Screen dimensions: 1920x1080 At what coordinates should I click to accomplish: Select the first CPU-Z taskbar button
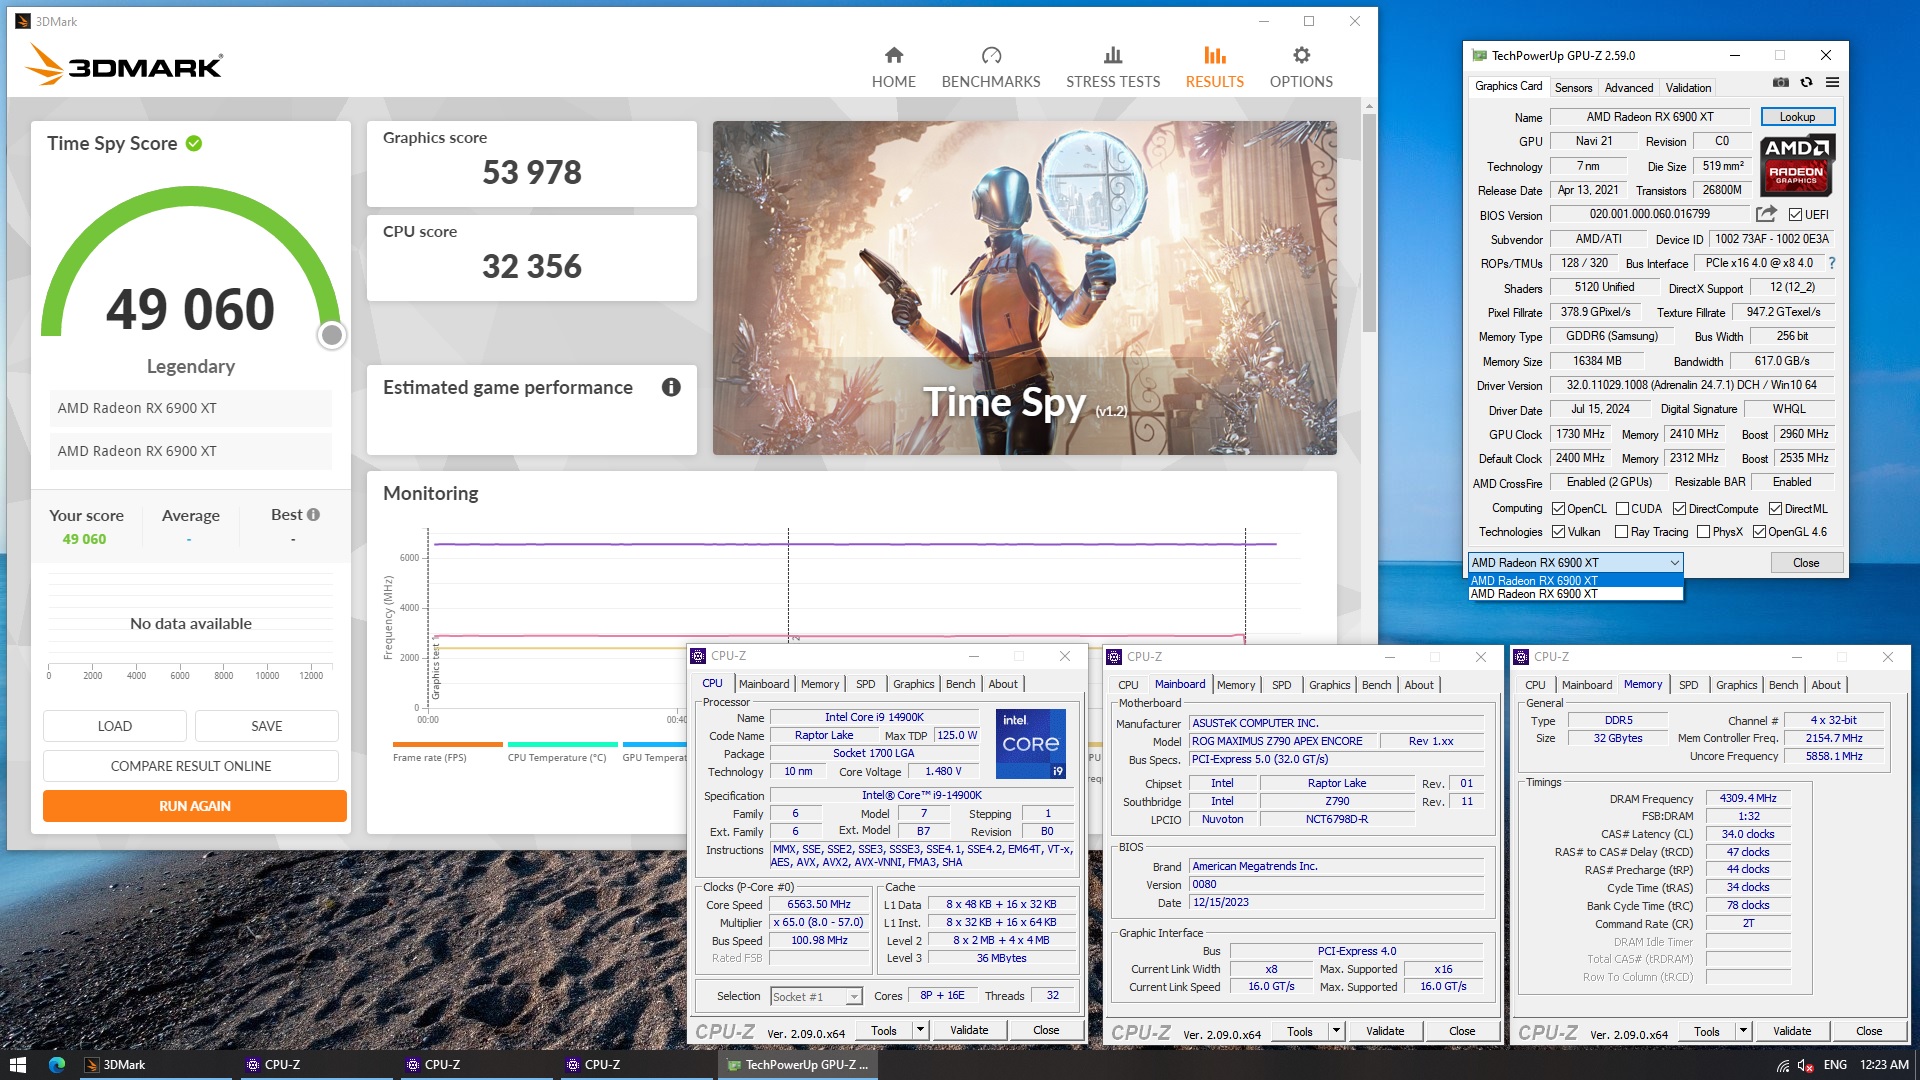tap(315, 1065)
